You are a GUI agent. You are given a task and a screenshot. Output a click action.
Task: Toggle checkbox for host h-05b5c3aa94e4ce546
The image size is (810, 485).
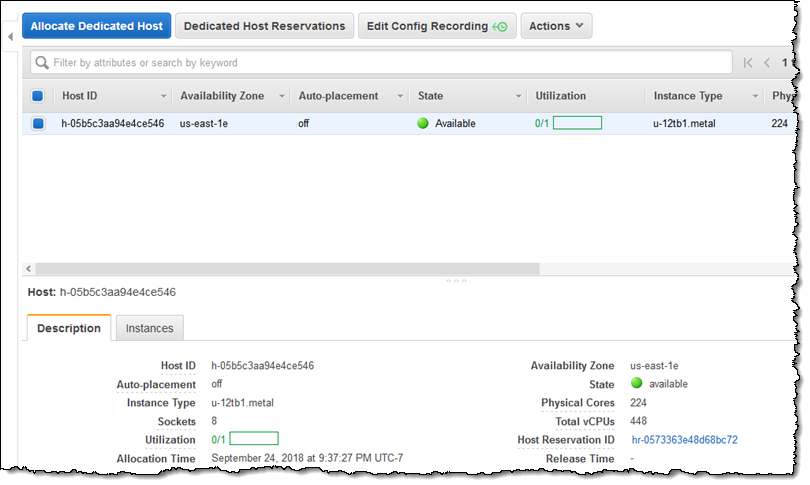coord(38,124)
